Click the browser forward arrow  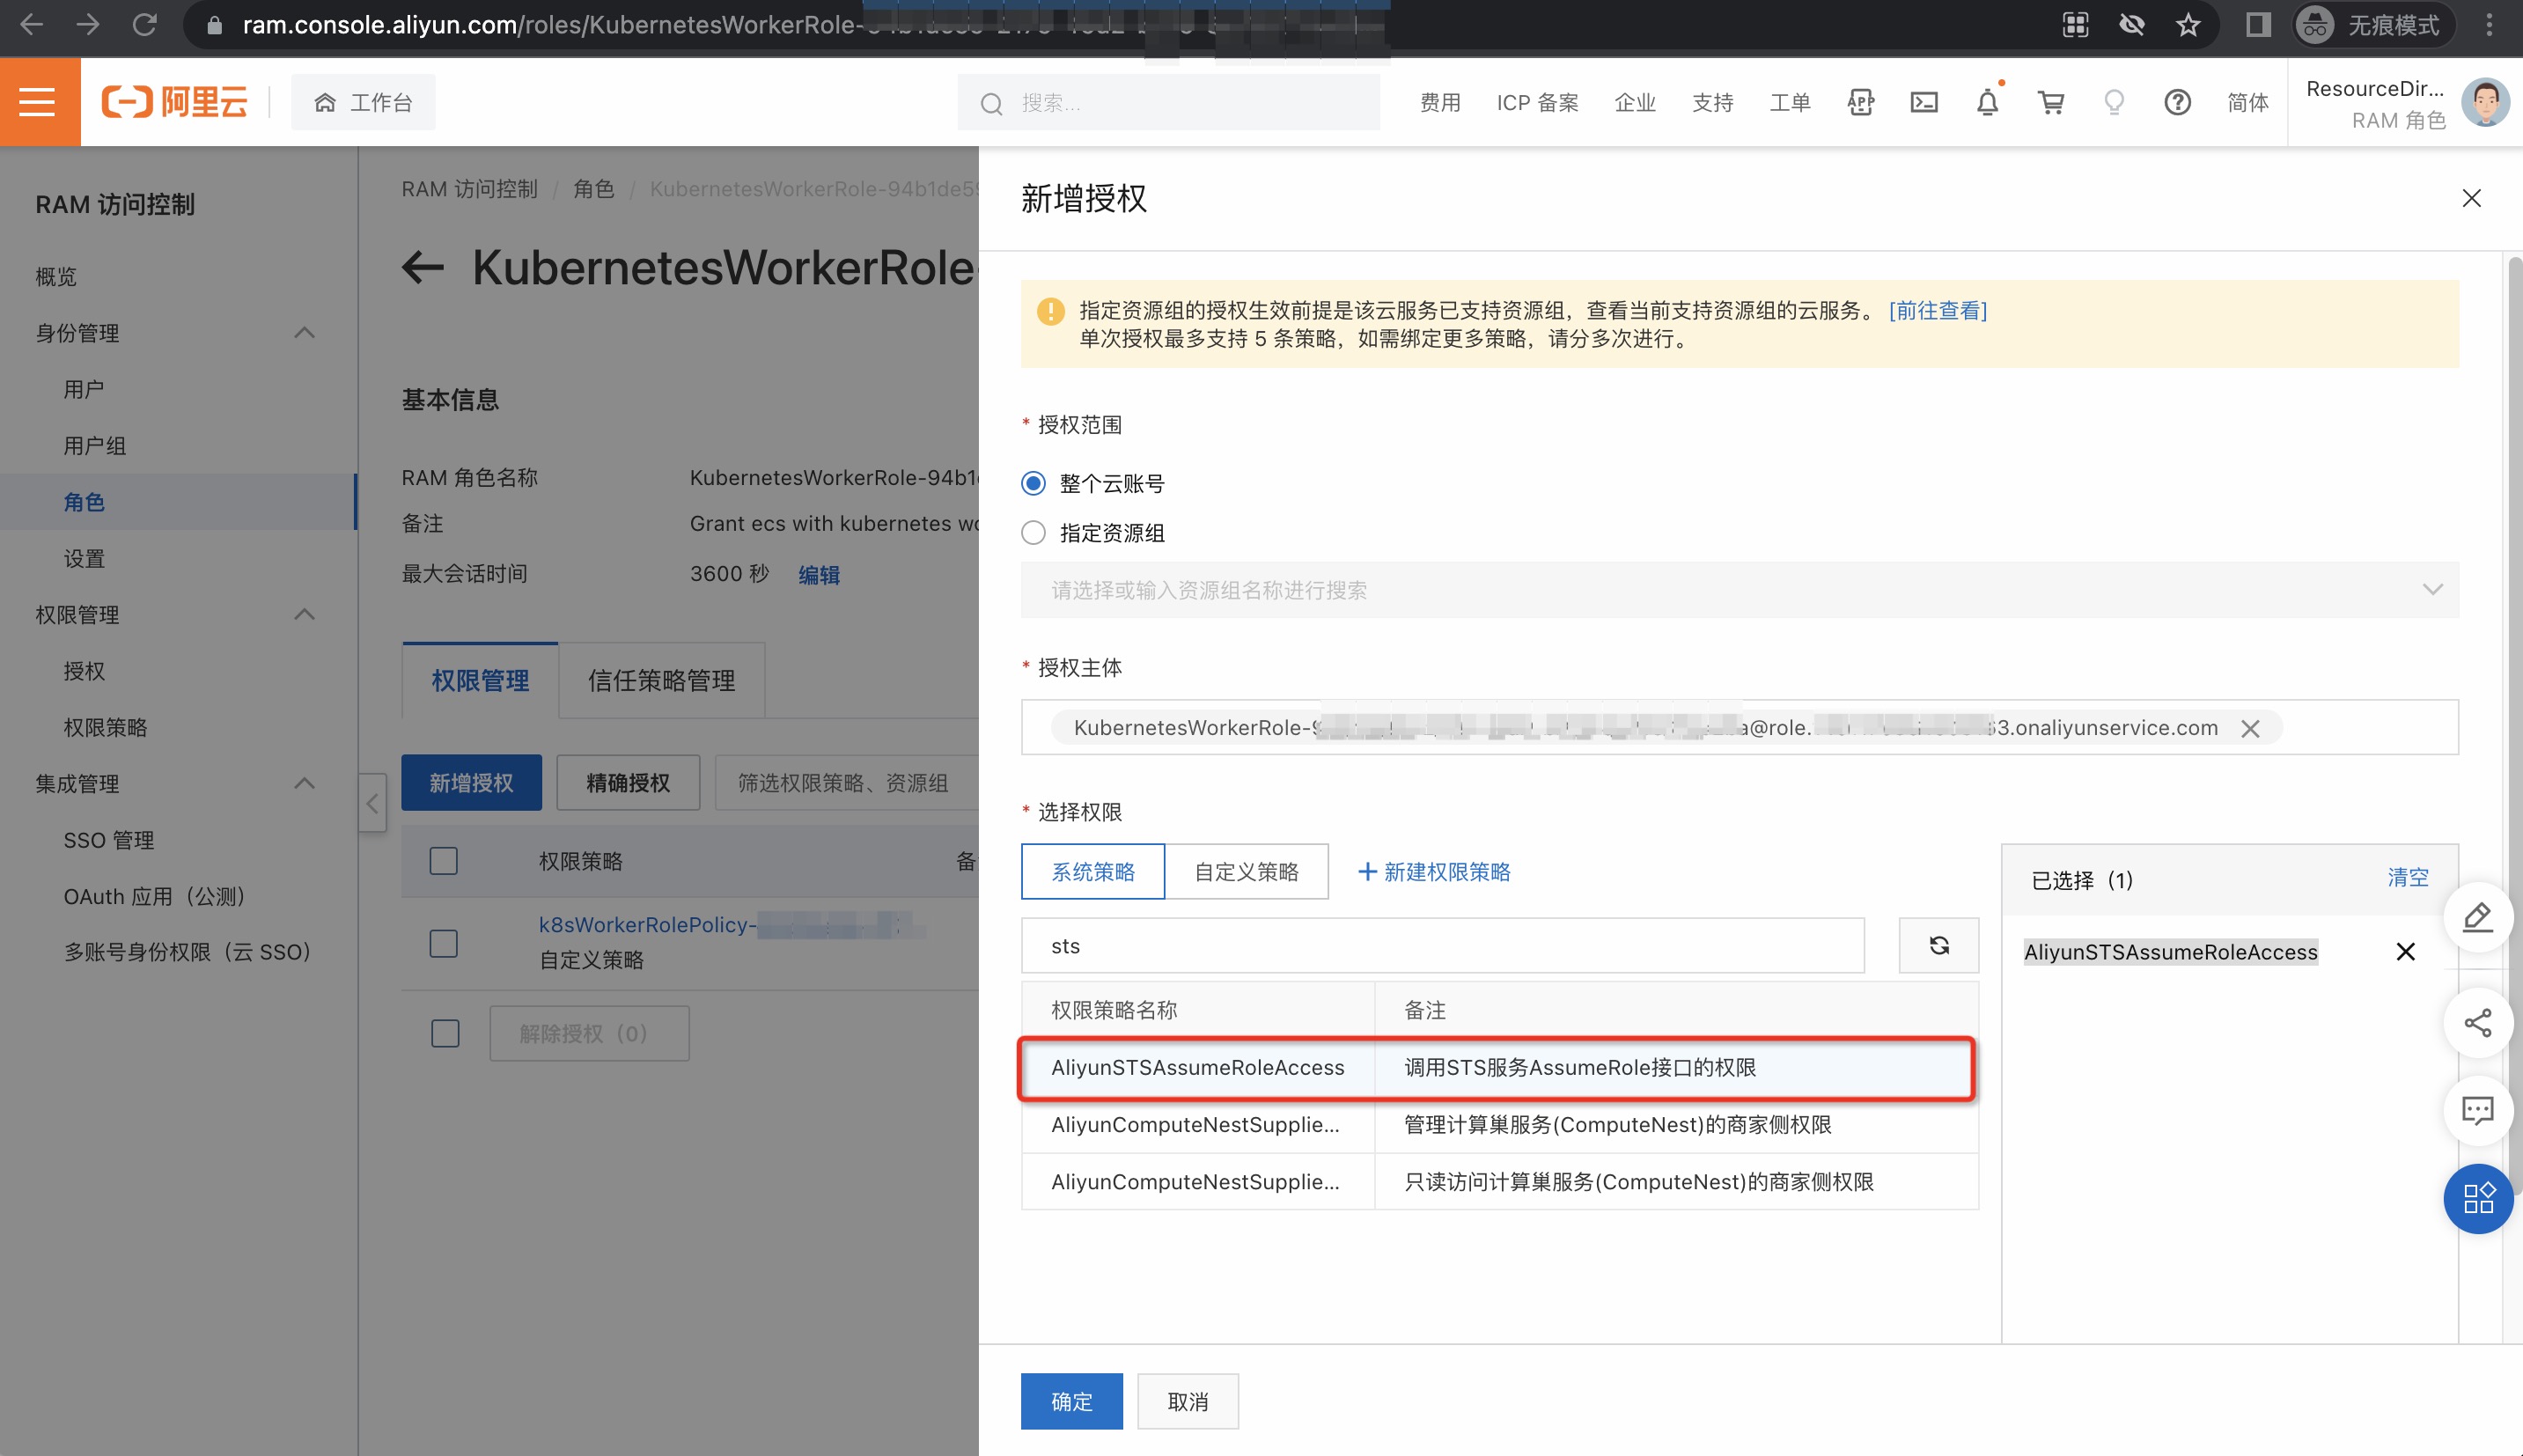point(88,25)
